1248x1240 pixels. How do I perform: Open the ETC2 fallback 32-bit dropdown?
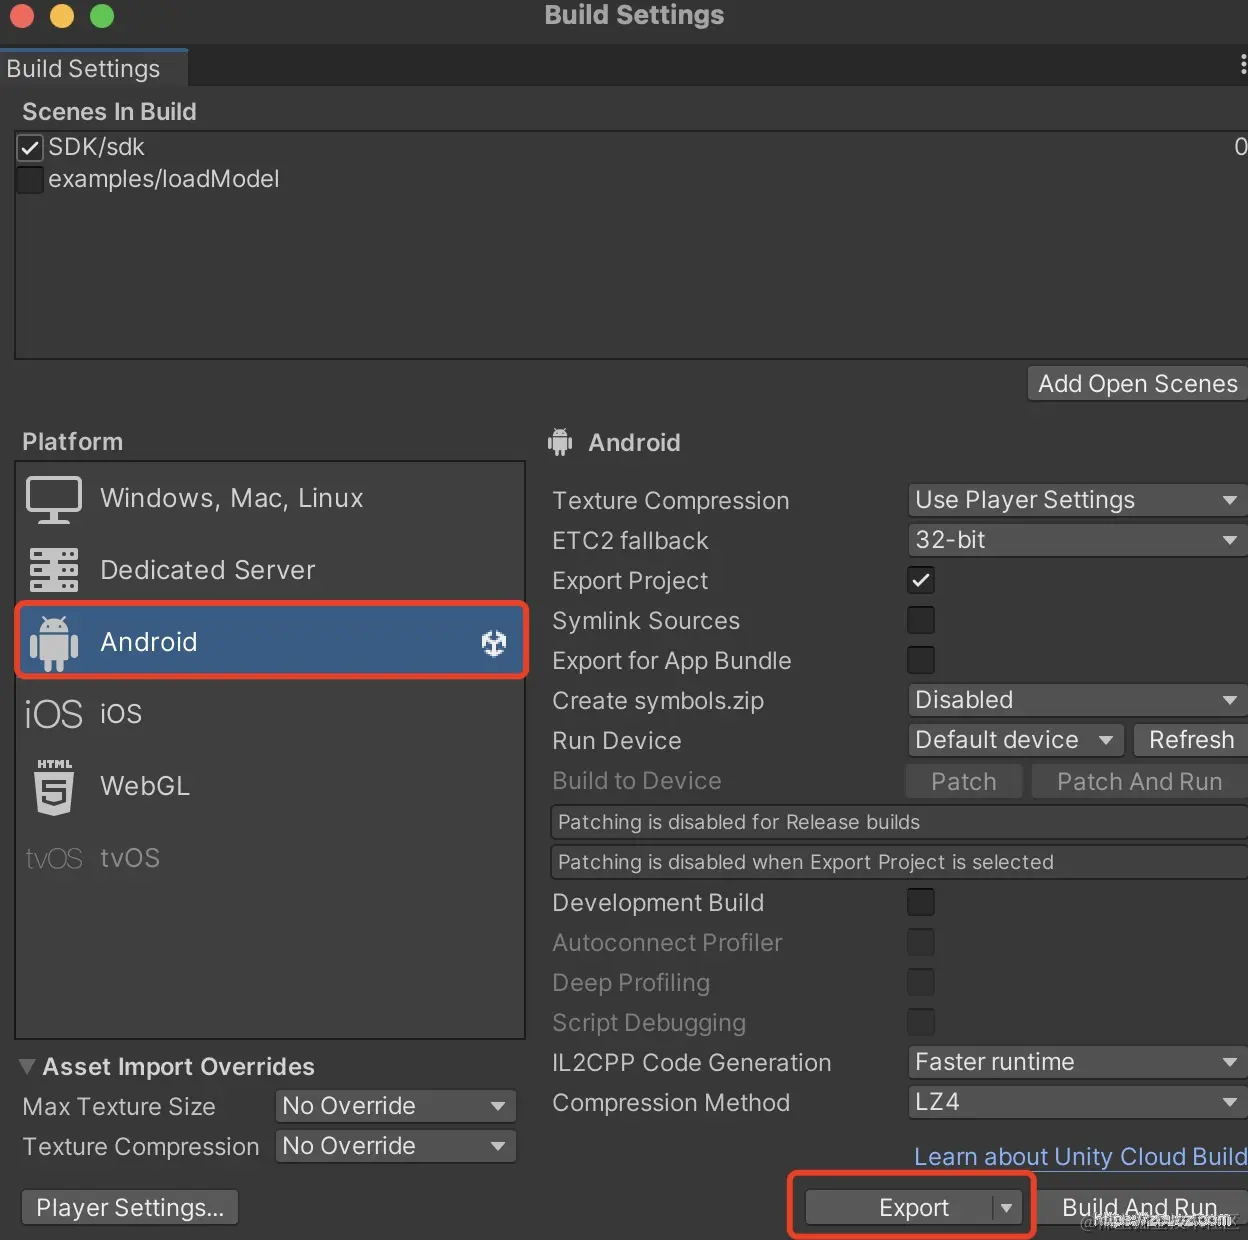tap(1077, 540)
